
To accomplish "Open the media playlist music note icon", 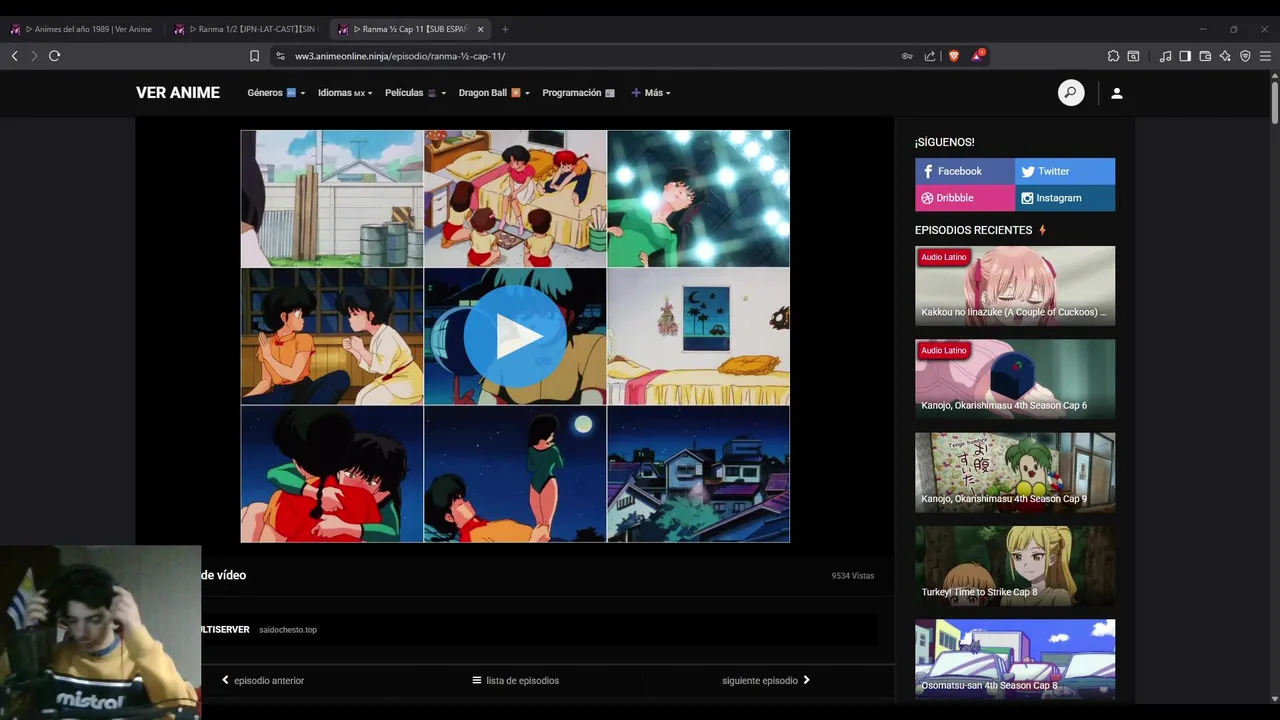I will coord(1165,56).
